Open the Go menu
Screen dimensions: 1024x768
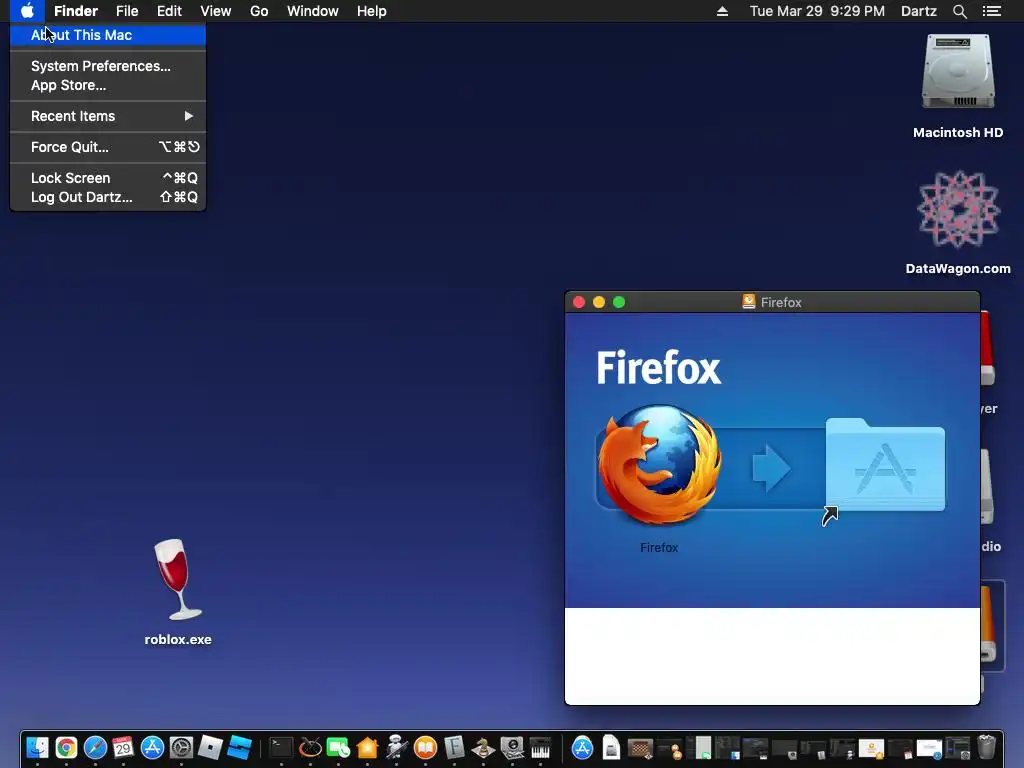click(x=259, y=11)
